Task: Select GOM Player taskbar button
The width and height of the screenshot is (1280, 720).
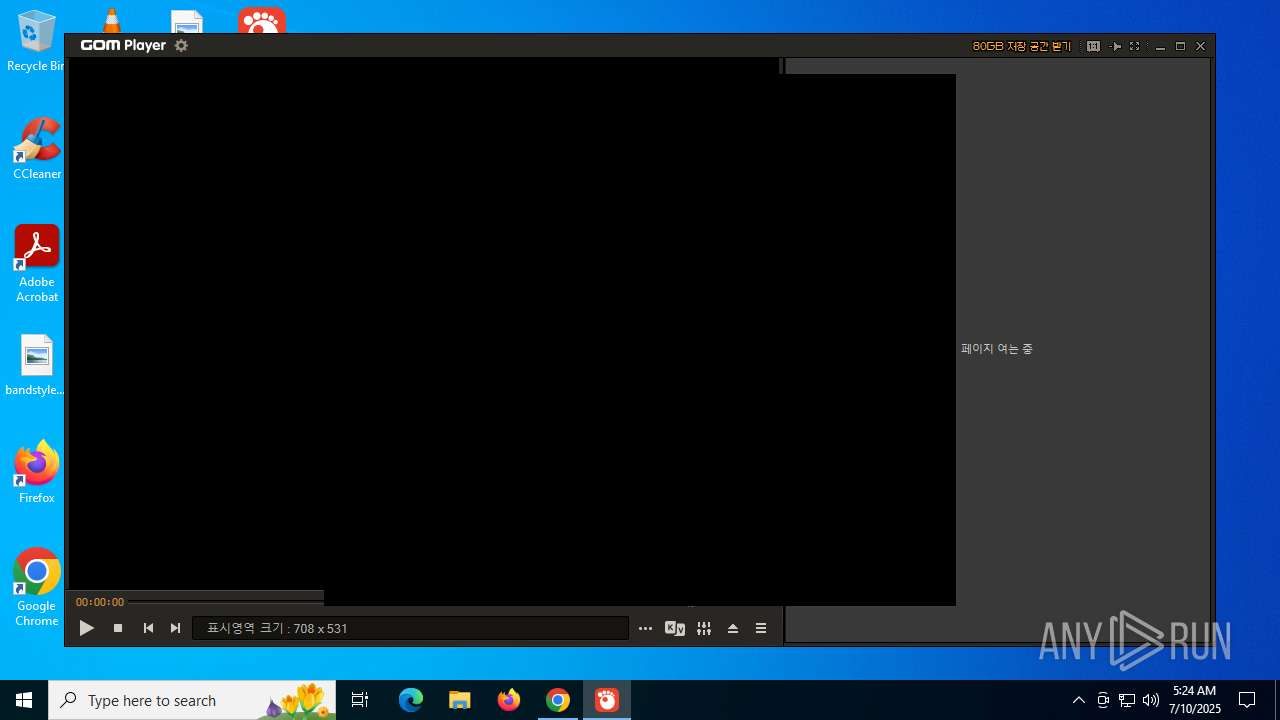Action: [x=607, y=700]
